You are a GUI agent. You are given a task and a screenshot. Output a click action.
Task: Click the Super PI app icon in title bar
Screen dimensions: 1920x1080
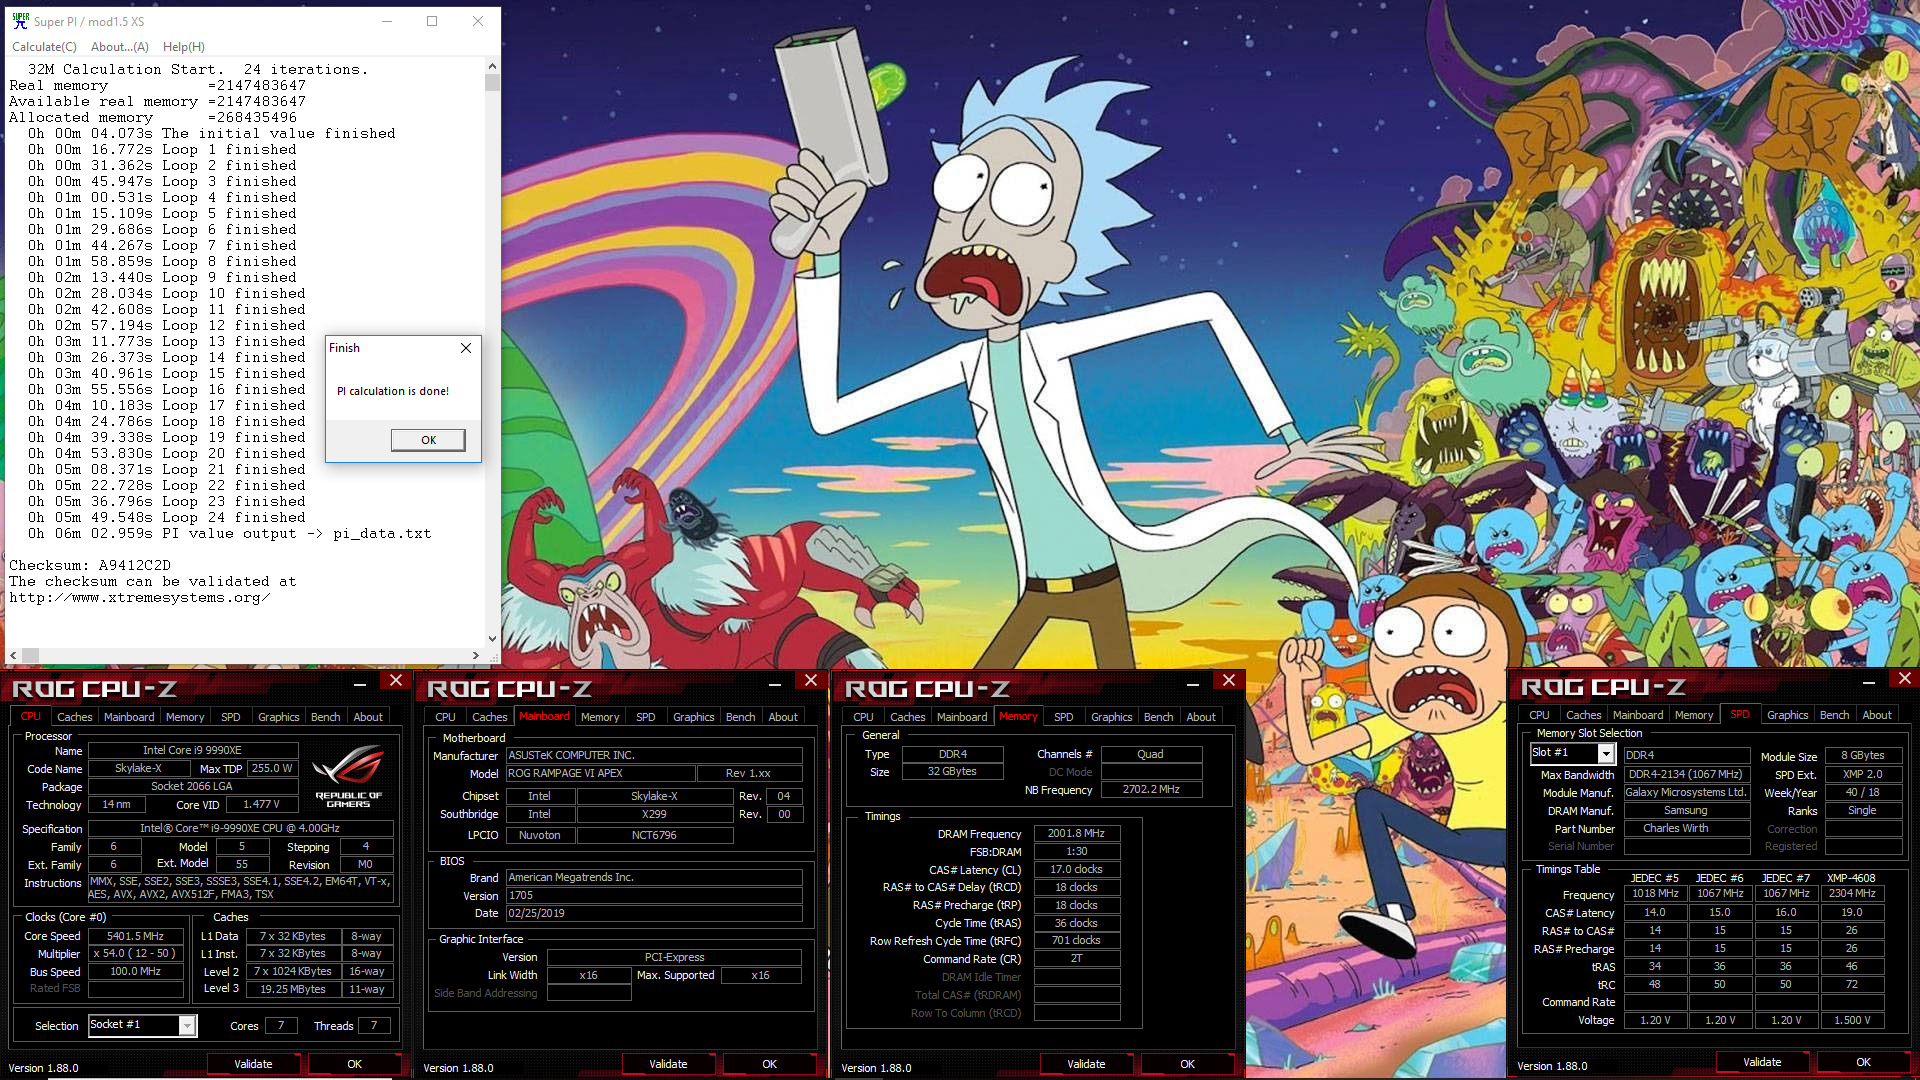pyautogui.click(x=20, y=20)
